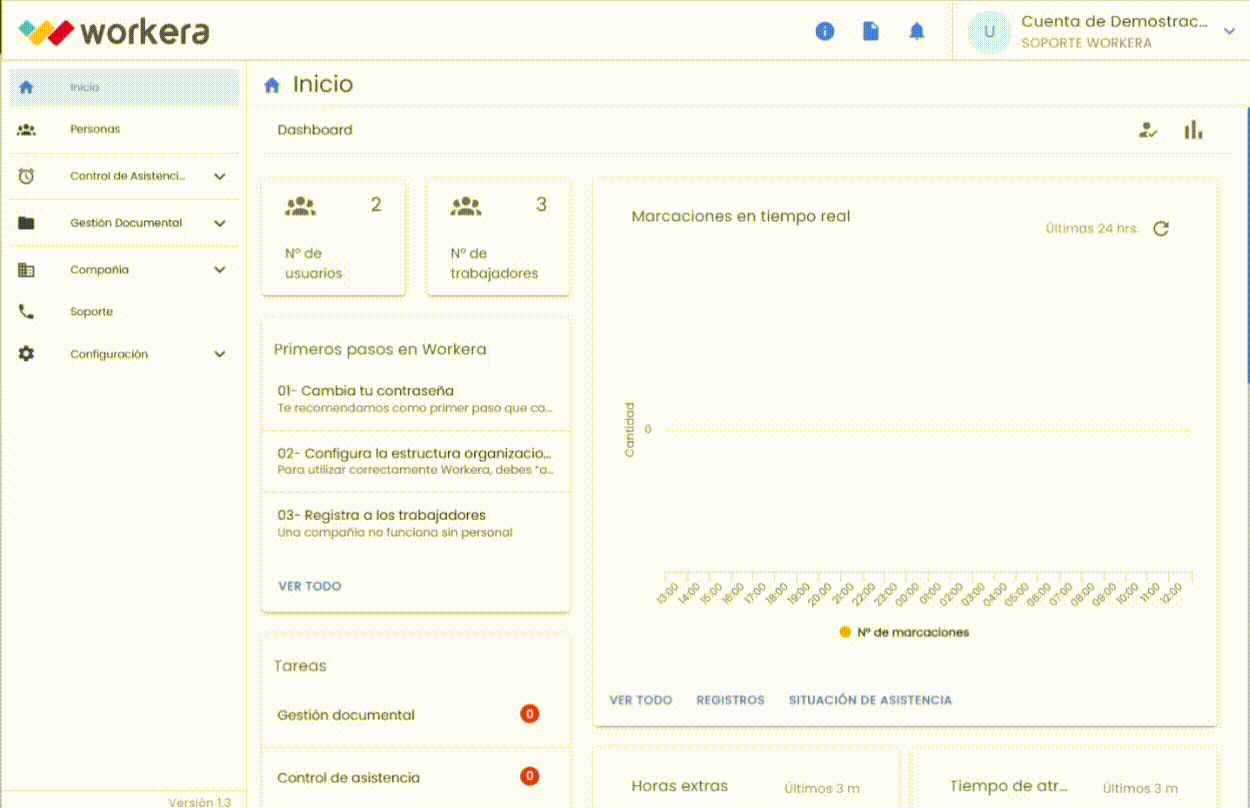Expand Control de Asistencia chevron
1250x808 pixels.
tap(220, 176)
